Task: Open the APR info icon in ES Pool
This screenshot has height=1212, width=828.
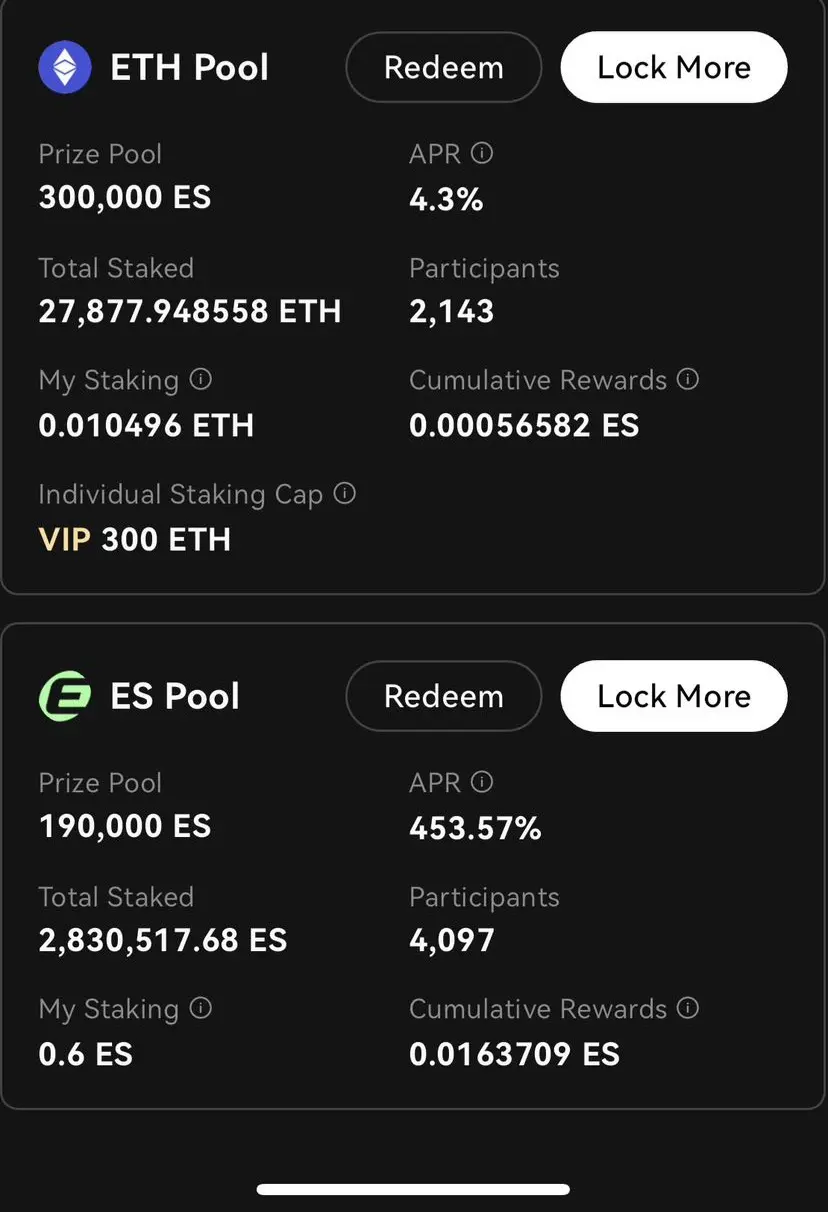Action: pyautogui.click(x=482, y=783)
